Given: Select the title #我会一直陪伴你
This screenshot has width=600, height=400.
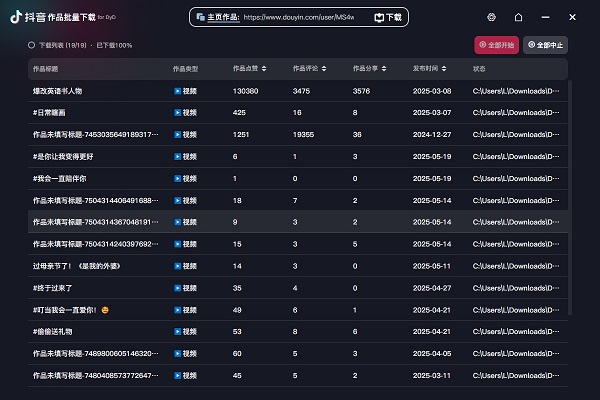Looking at the screenshot, I should (59, 178).
